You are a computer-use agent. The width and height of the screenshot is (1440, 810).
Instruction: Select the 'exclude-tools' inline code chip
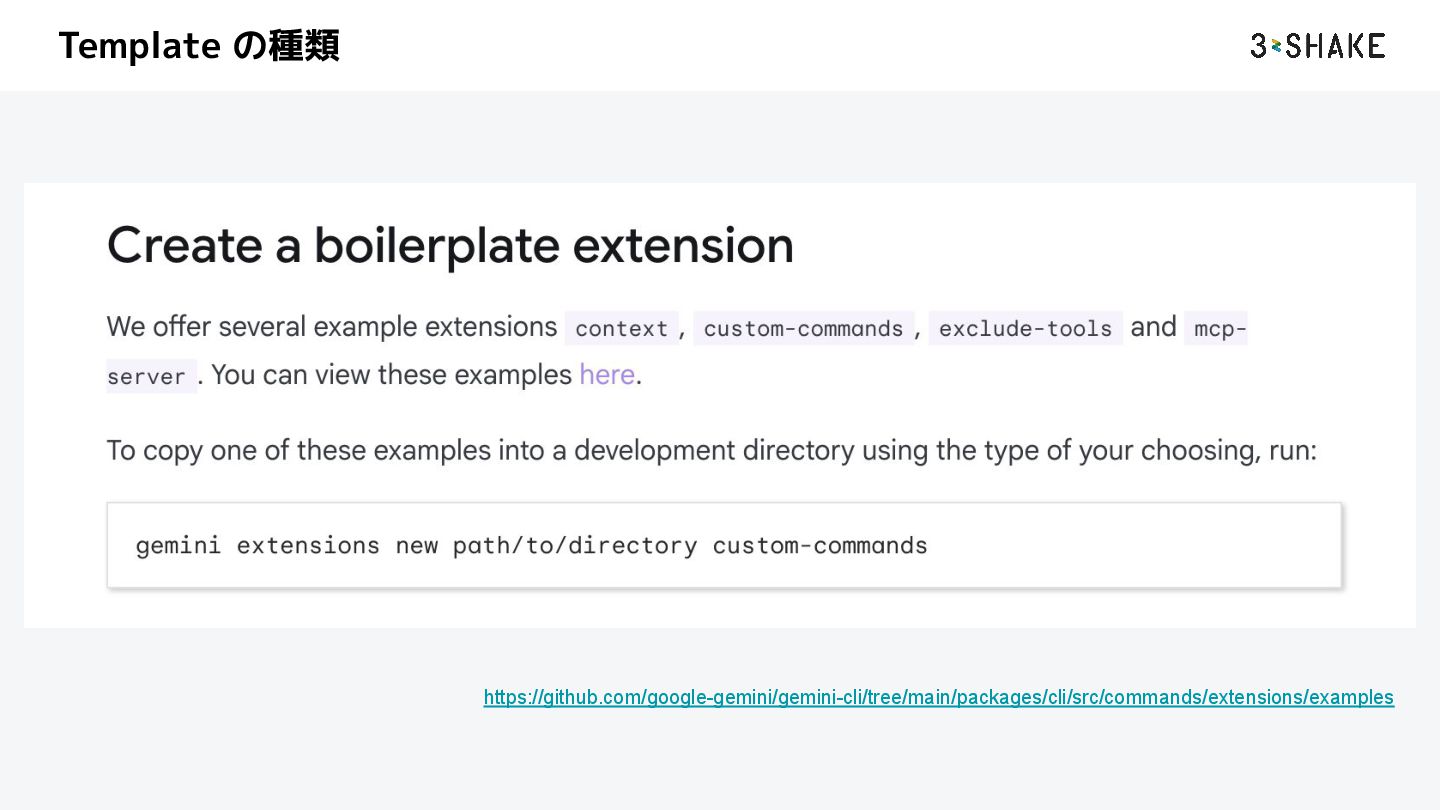click(1025, 329)
